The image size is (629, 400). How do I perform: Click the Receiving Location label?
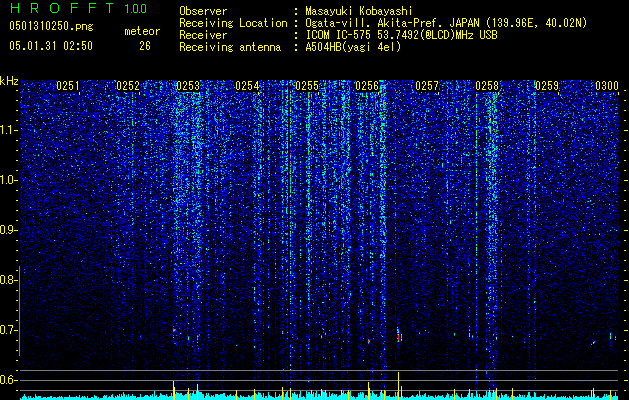click(233, 23)
